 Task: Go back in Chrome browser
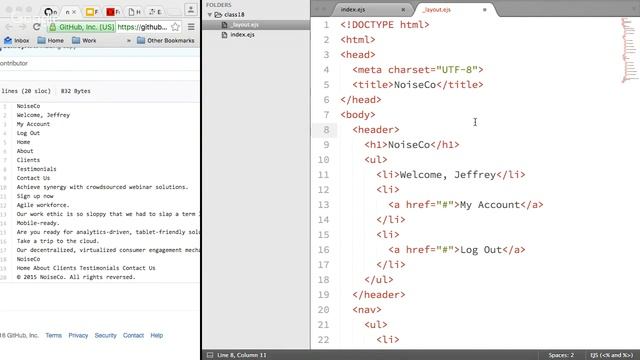9,27
